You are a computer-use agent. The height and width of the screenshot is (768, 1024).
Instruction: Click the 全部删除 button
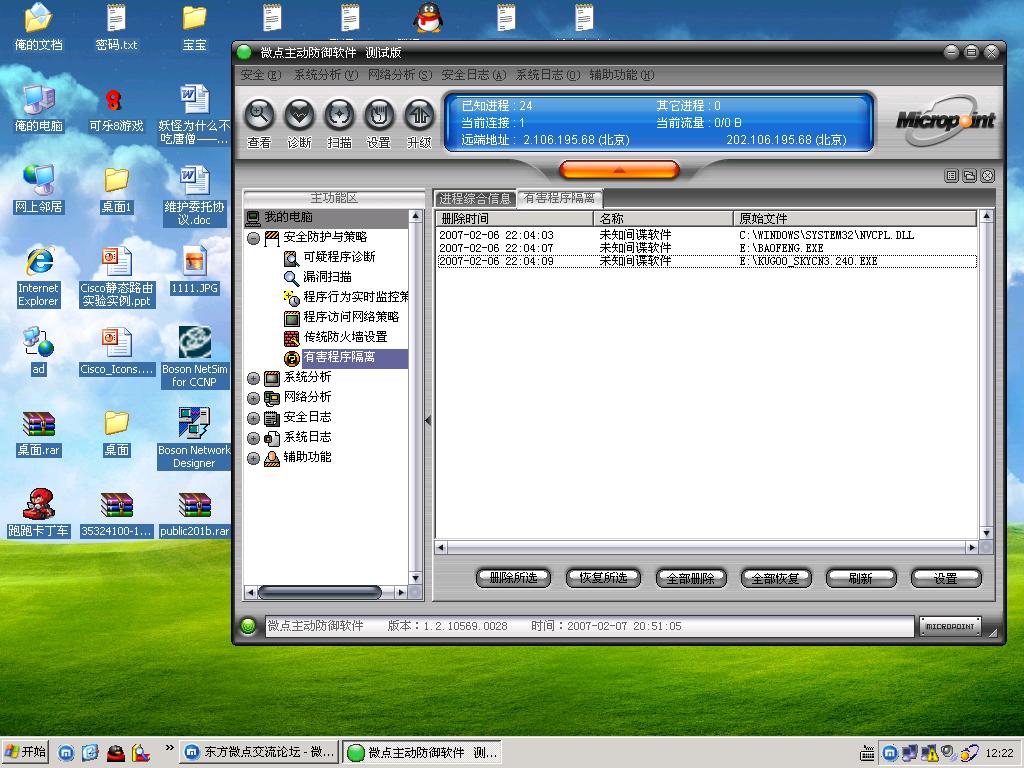[691, 578]
